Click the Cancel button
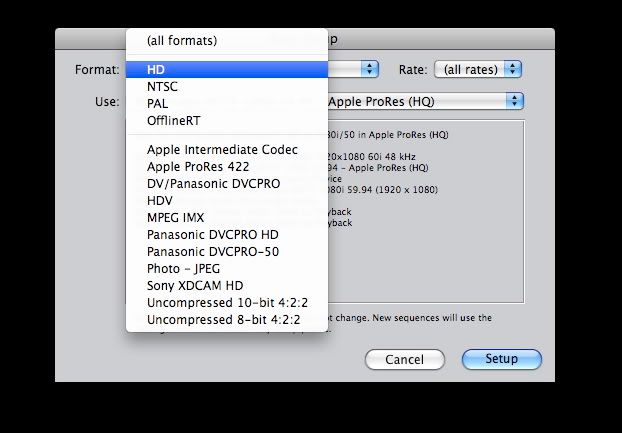622x433 pixels. pos(405,360)
